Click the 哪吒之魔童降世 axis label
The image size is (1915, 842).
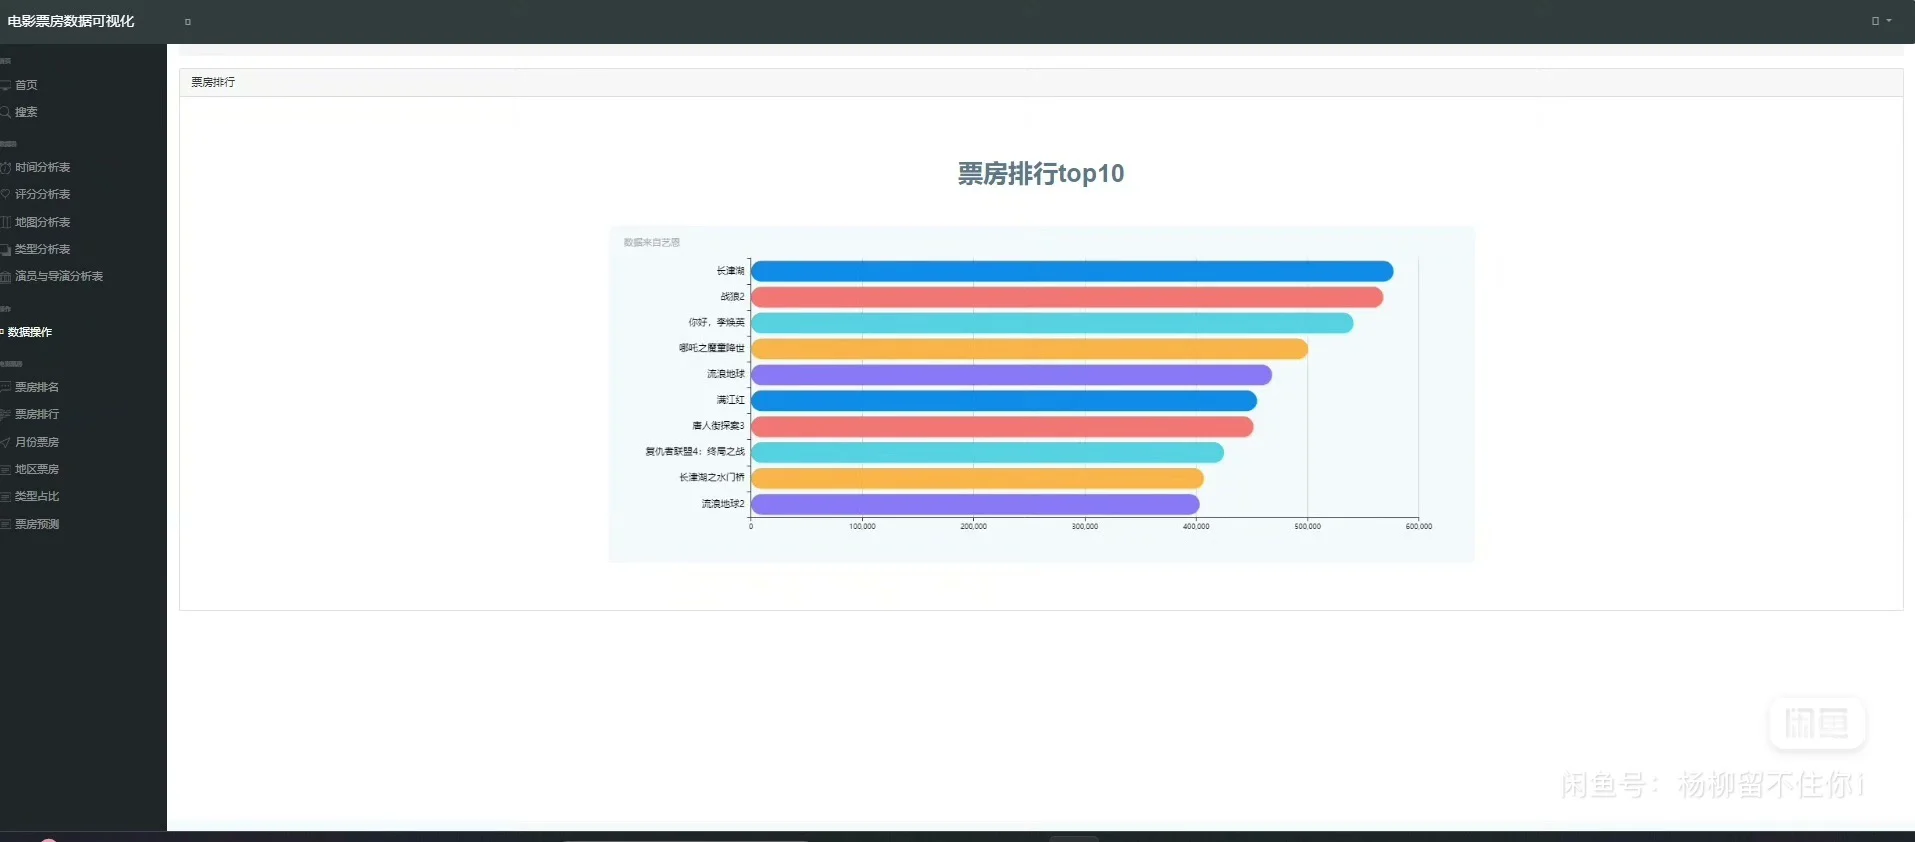pos(712,349)
